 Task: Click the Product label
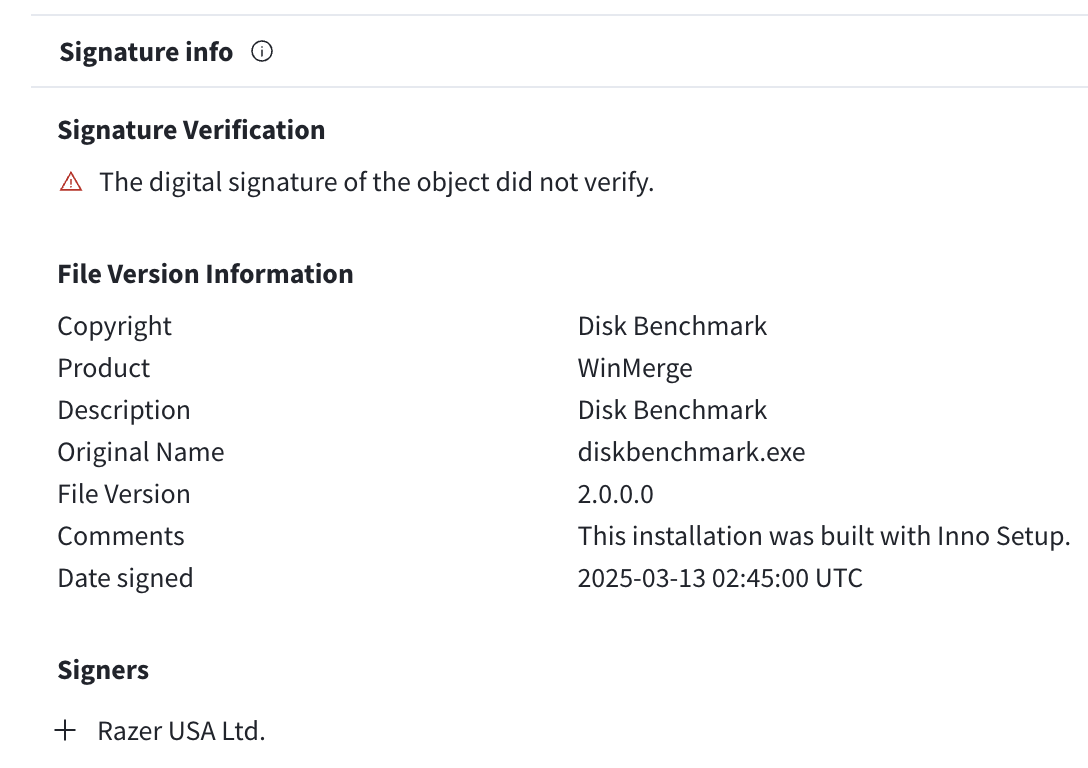pos(103,368)
